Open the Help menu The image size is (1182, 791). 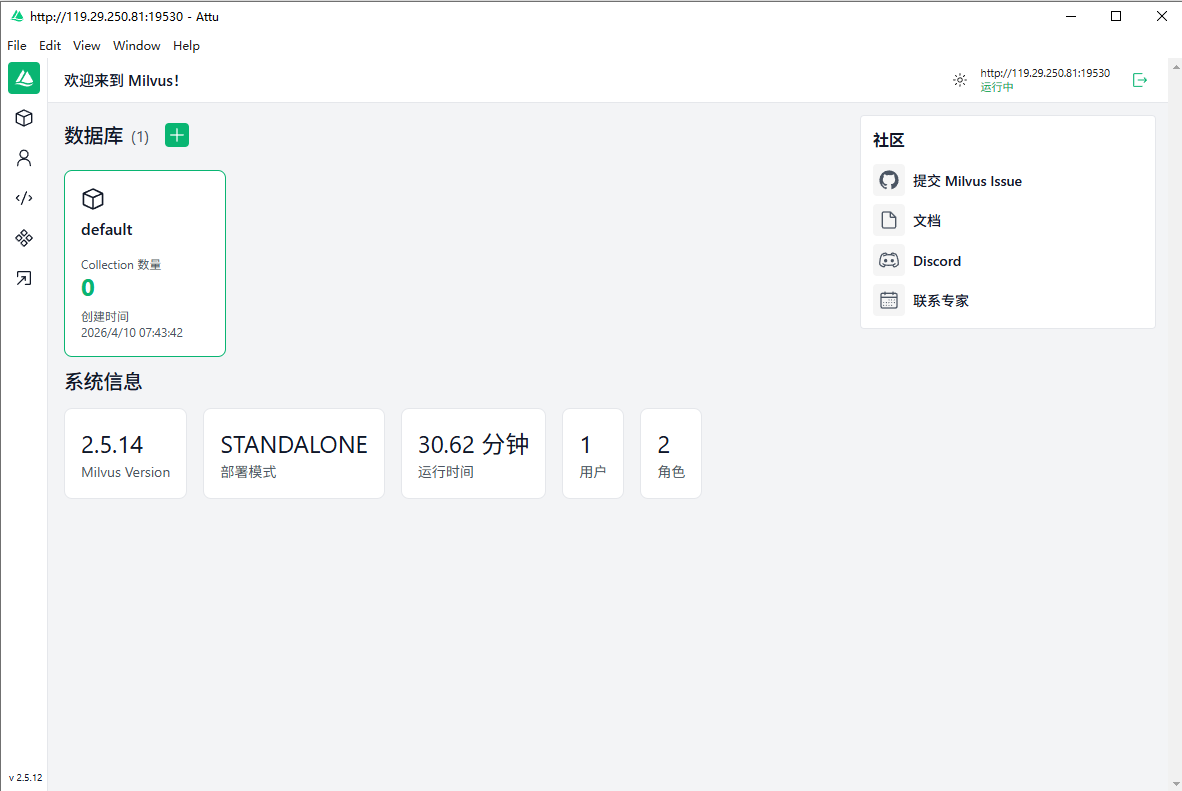[186, 45]
